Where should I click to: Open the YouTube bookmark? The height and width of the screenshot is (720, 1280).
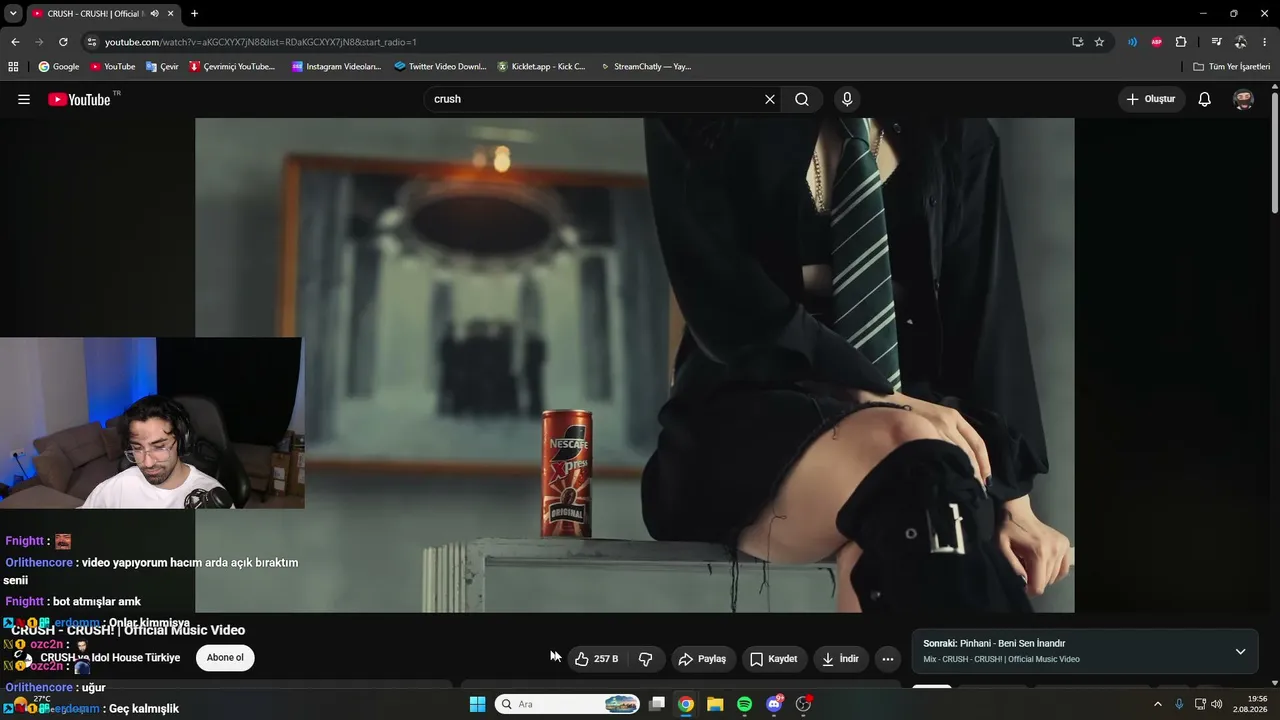coord(112,67)
